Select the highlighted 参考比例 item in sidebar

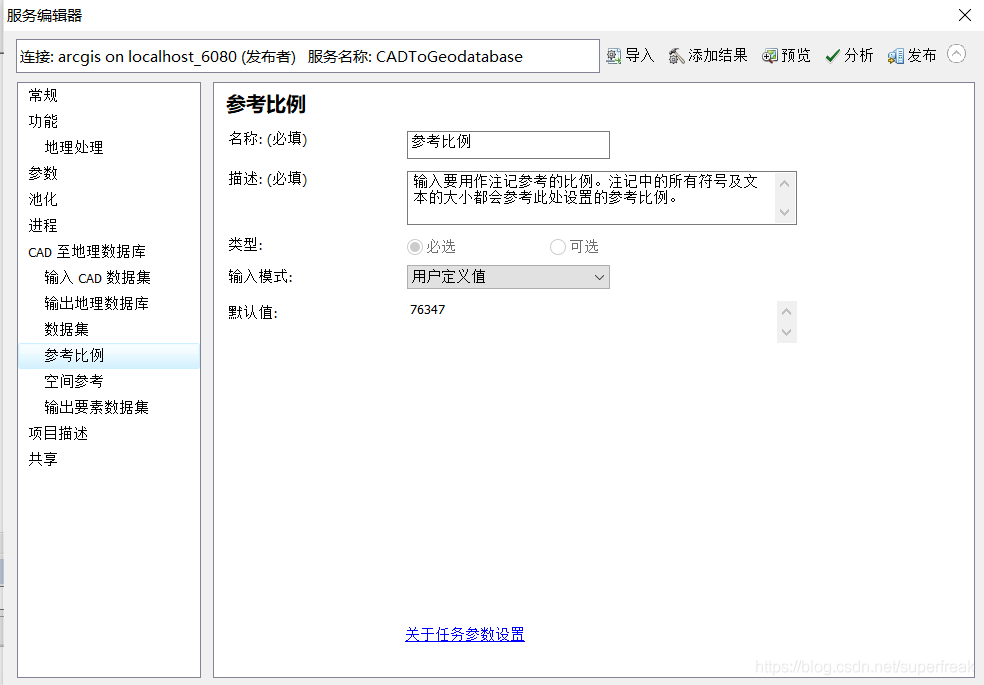pyautogui.click(x=109, y=356)
